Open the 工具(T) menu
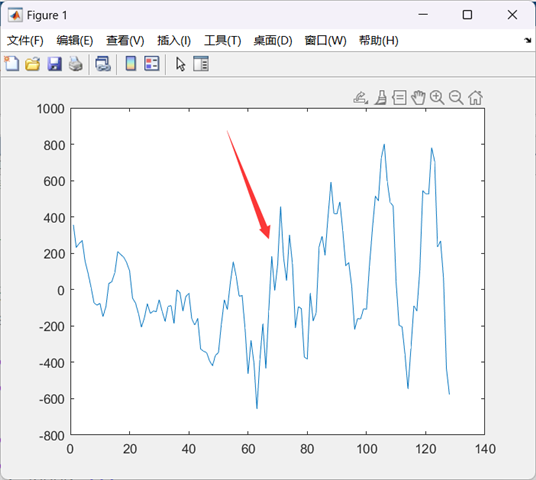The width and height of the screenshot is (536, 480). pos(223,41)
